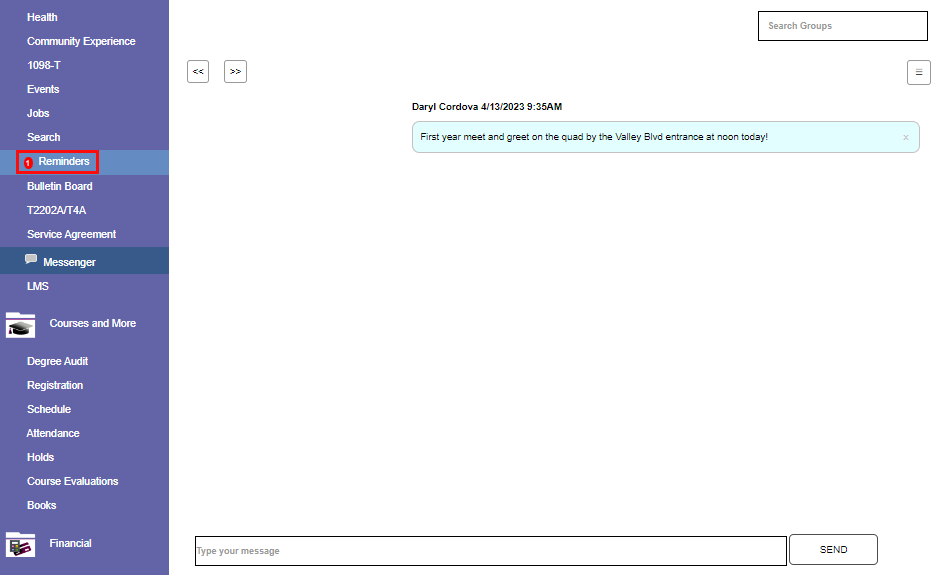Image resolution: width=936 pixels, height=575 pixels.
Task: Expand the Financial section
Action: [70, 543]
